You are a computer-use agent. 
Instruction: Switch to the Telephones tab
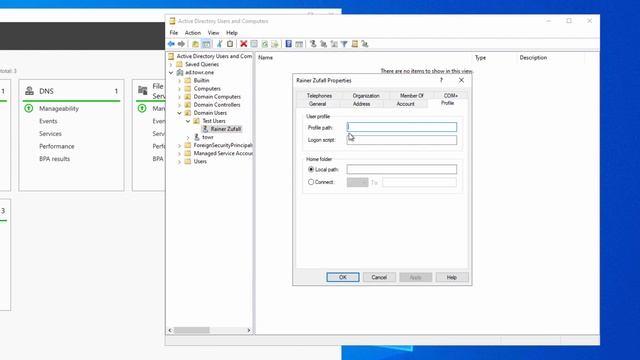319,96
